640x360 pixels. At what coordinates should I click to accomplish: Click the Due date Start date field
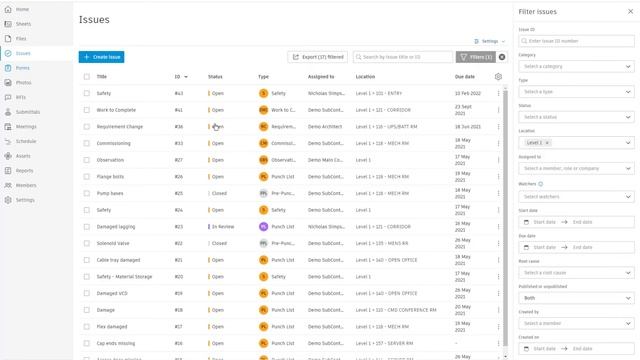coord(544,247)
